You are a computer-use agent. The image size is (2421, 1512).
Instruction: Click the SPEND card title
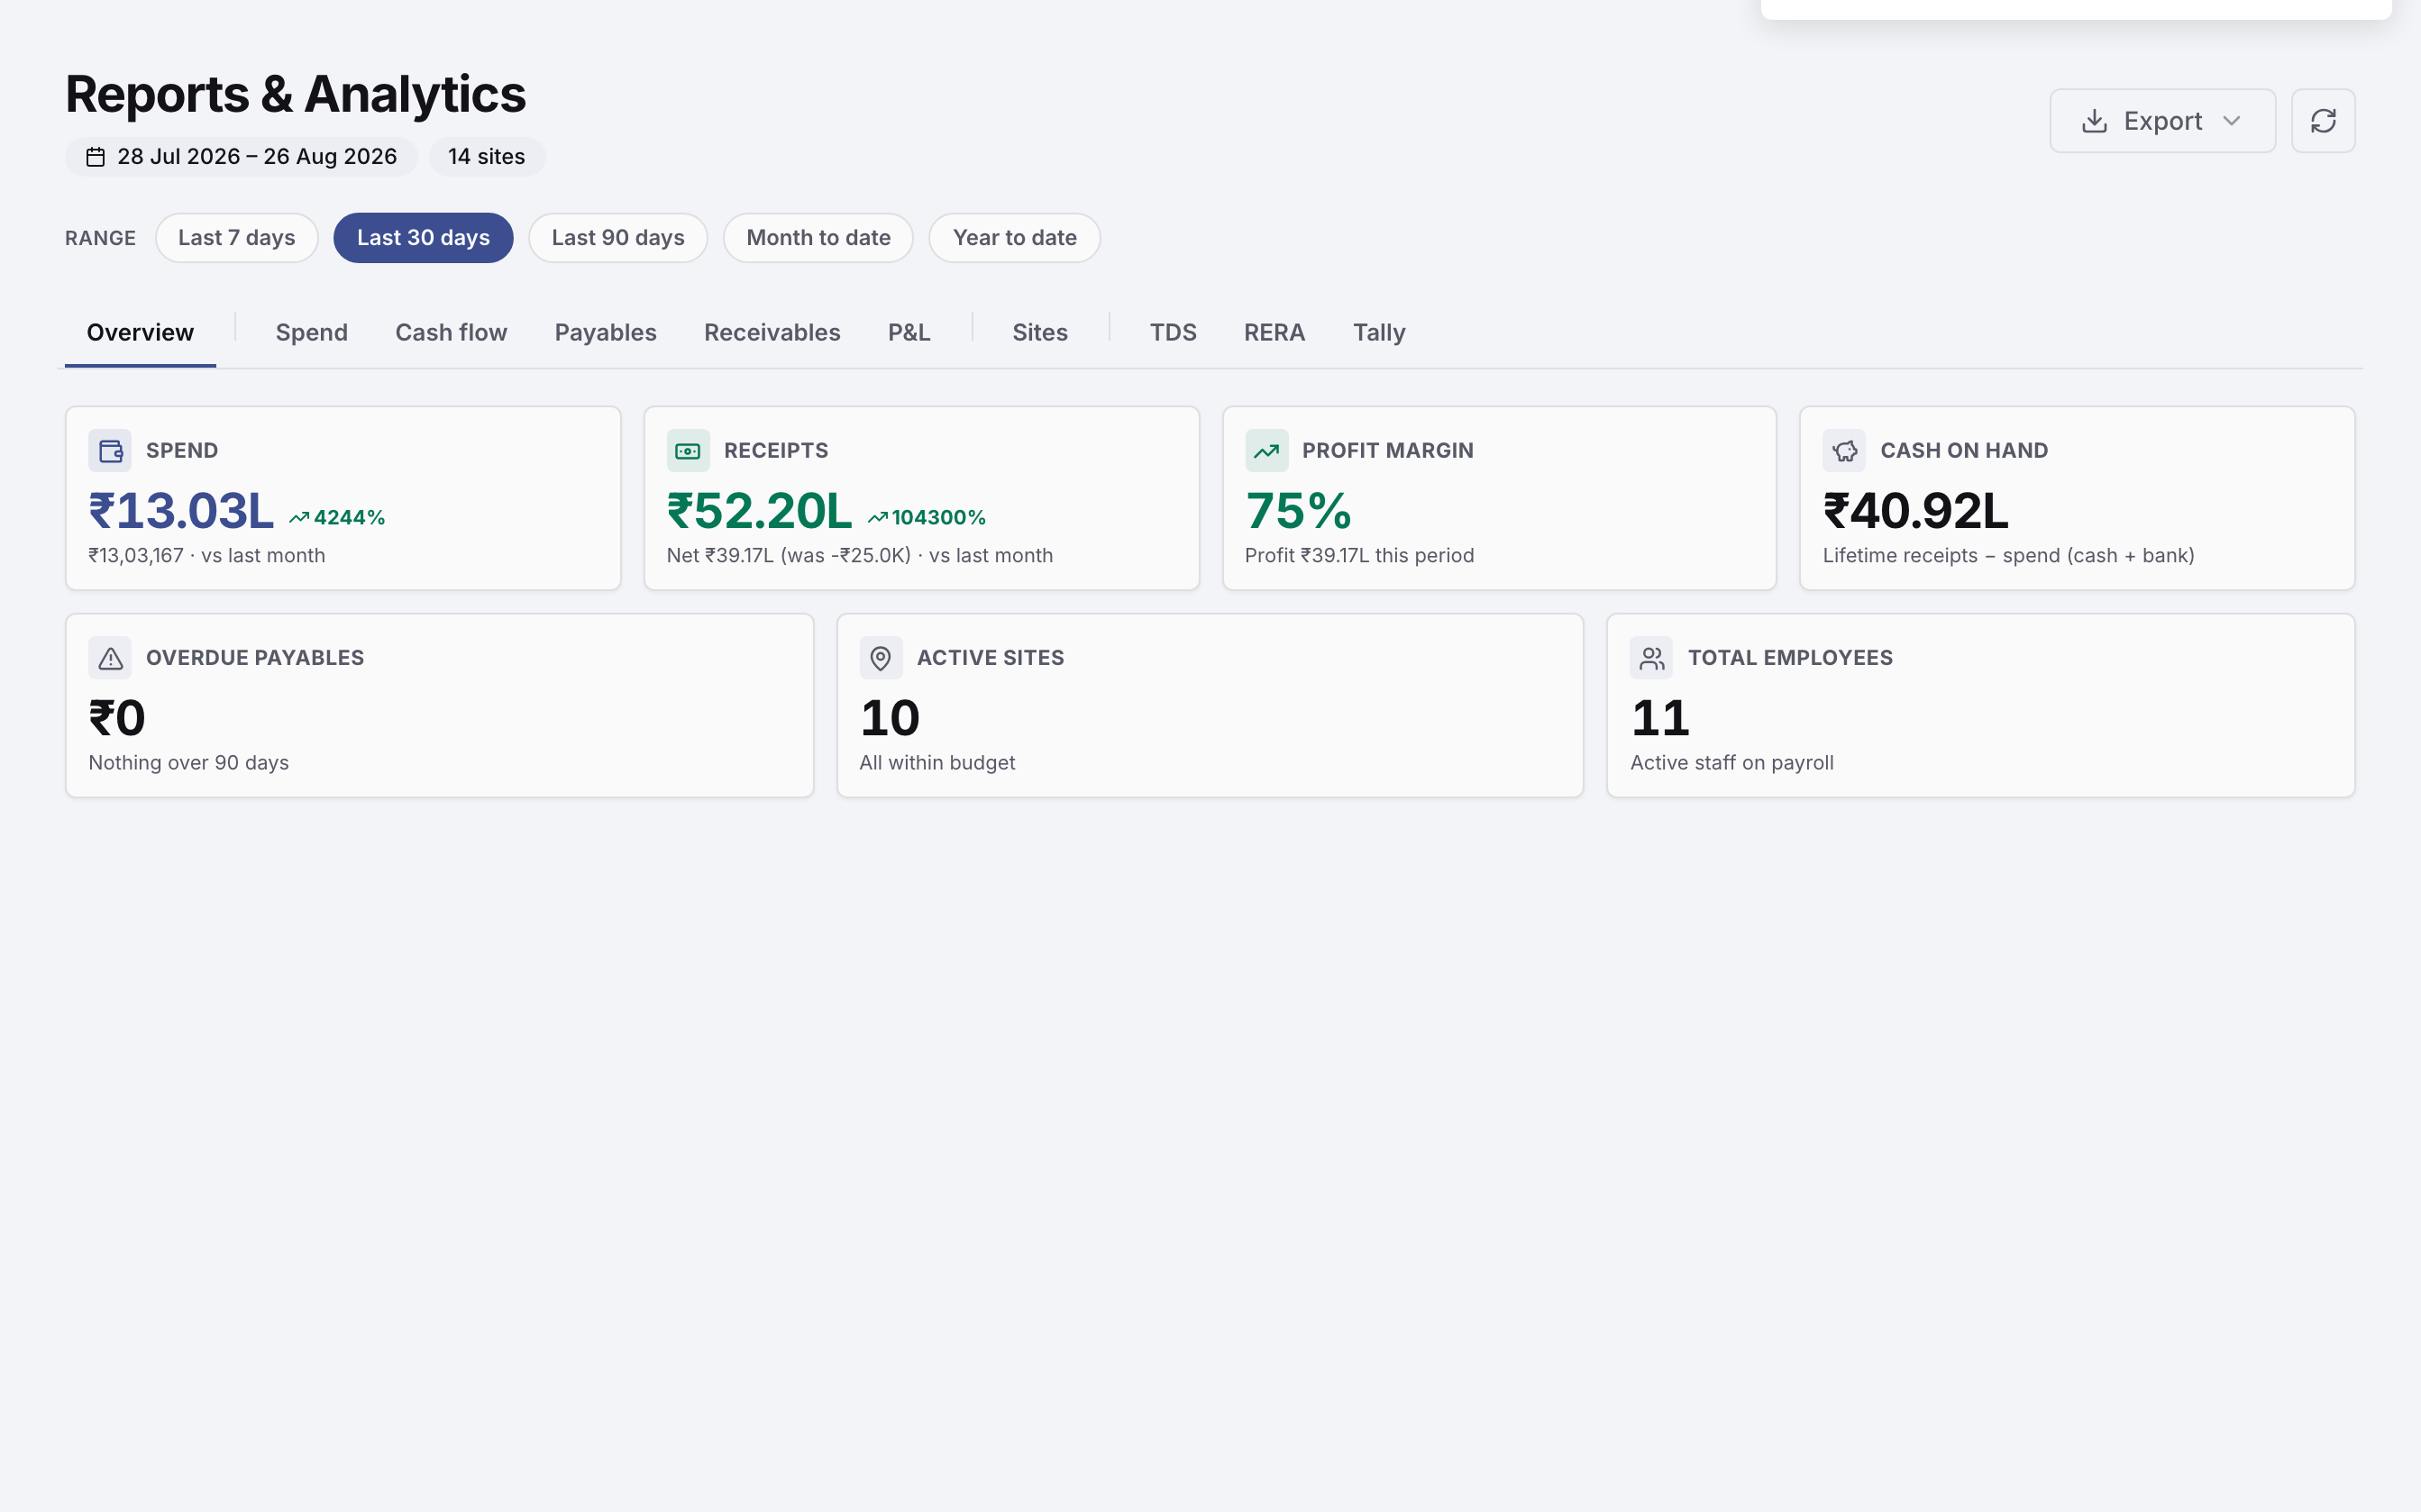[x=182, y=451]
